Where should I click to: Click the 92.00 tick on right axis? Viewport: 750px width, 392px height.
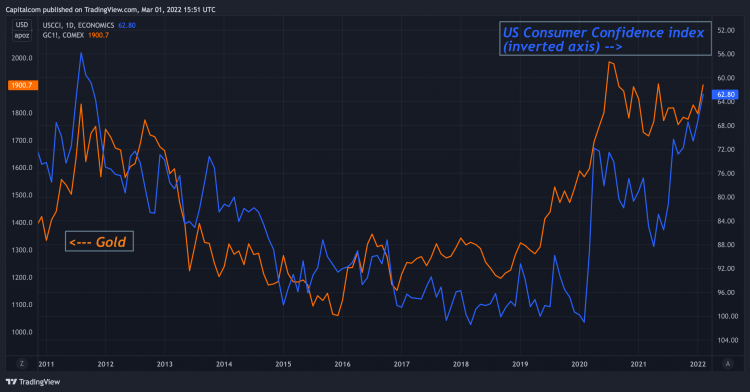pyautogui.click(x=726, y=269)
